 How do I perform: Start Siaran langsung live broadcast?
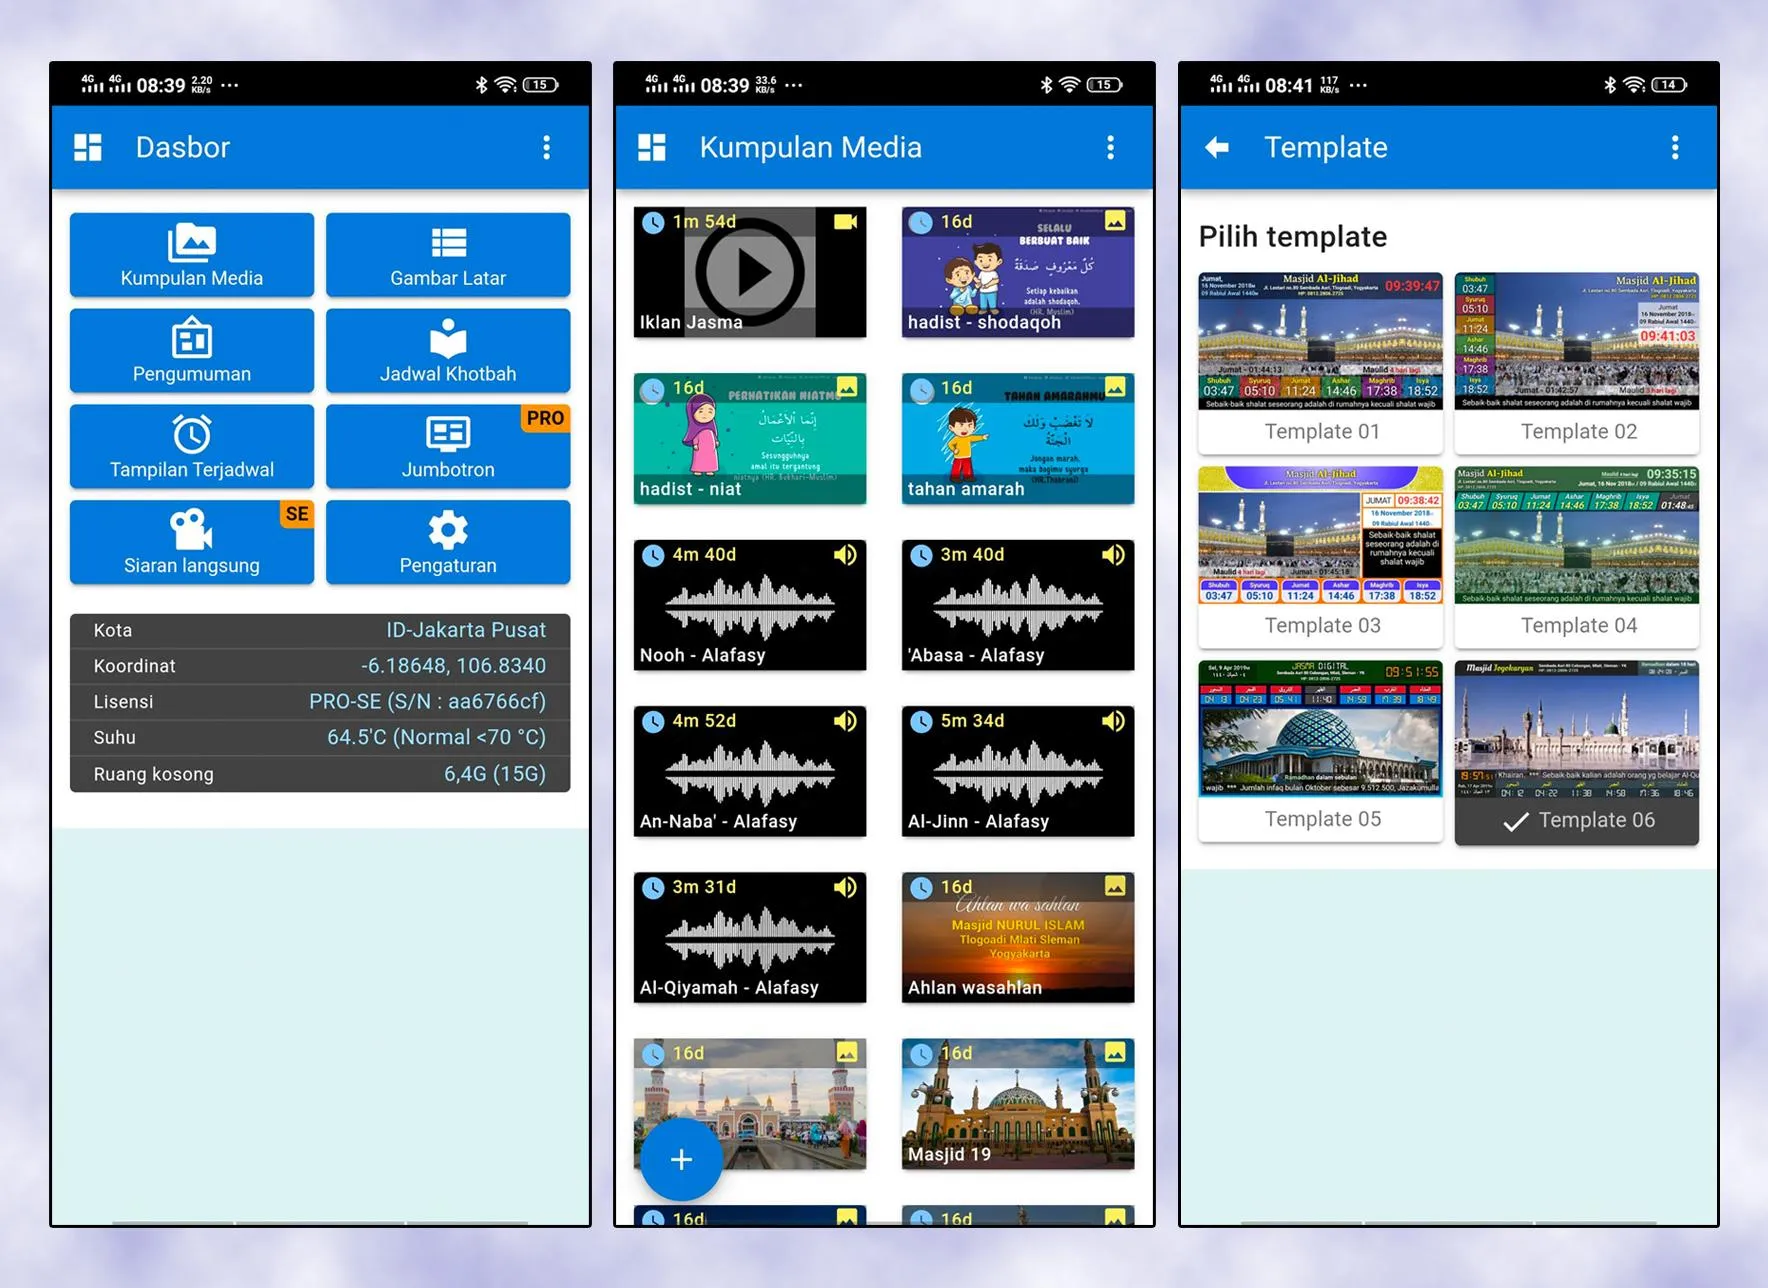pyautogui.click(x=192, y=543)
